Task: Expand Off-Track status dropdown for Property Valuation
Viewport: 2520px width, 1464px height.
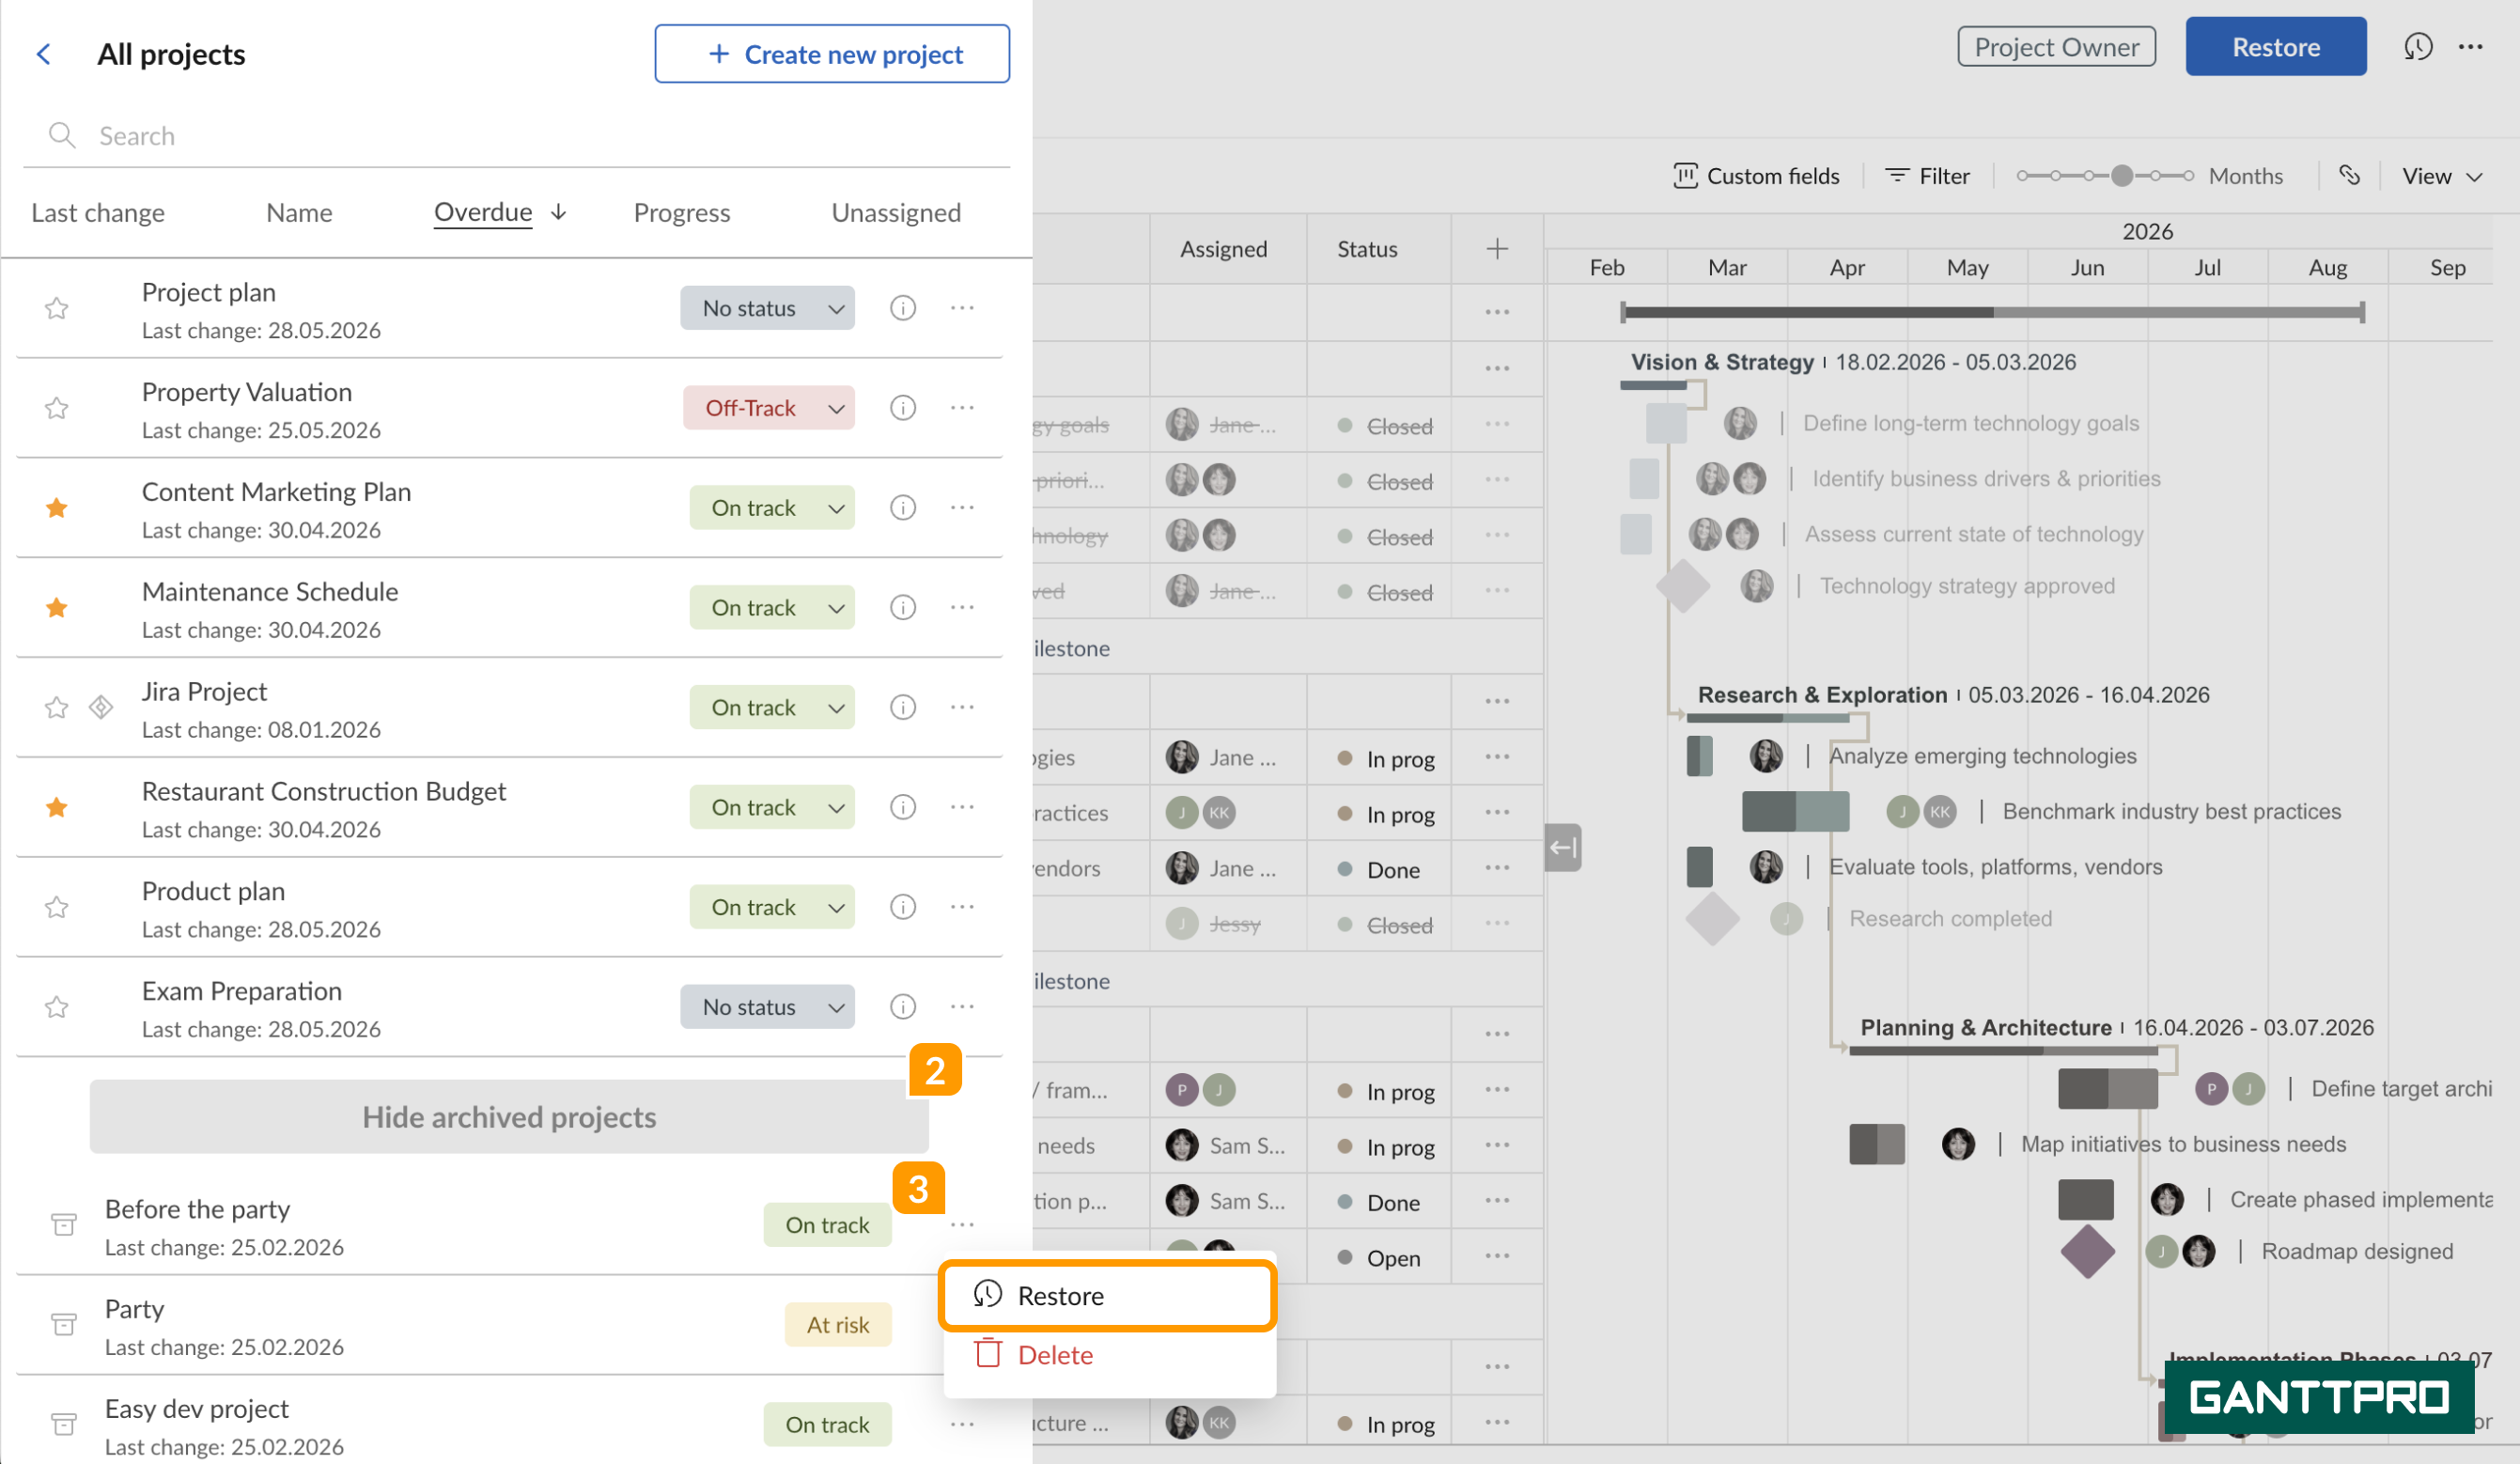Action: click(x=768, y=408)
